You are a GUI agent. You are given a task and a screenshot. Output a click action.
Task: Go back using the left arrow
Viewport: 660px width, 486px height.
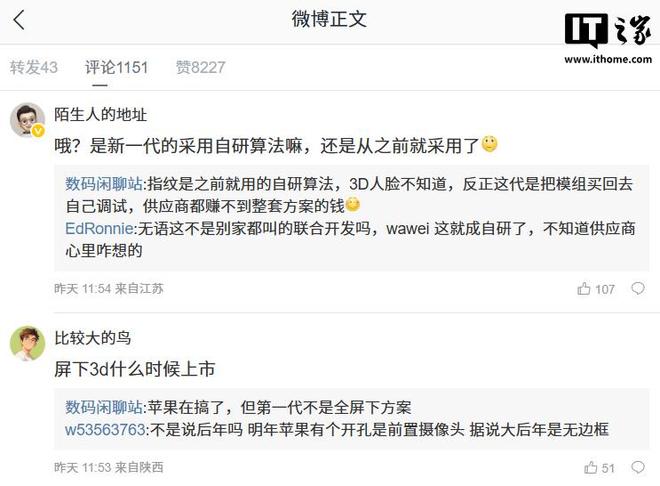pyautogui.click(x=19, y=20)
